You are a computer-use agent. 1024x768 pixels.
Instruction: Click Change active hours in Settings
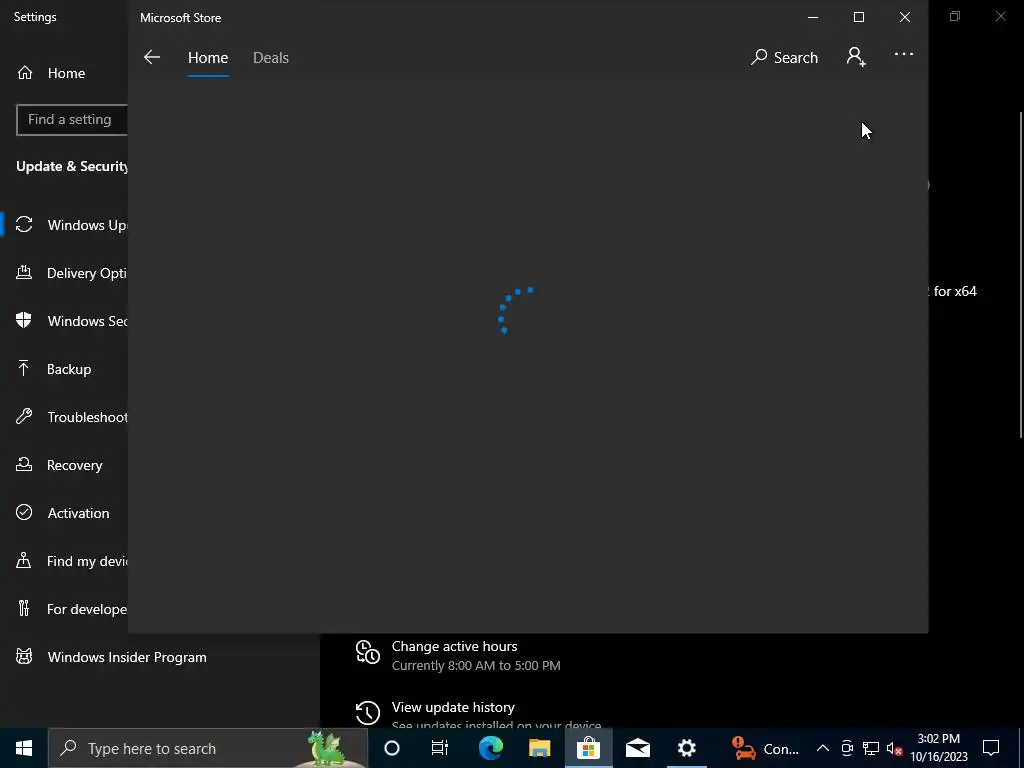coord(454,647)
